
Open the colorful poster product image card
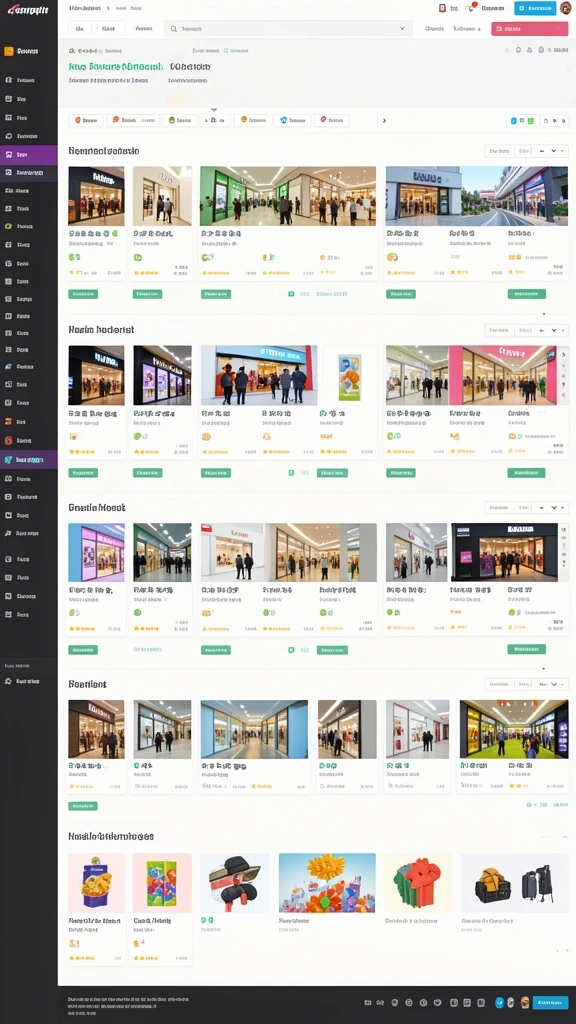(349, 376)
